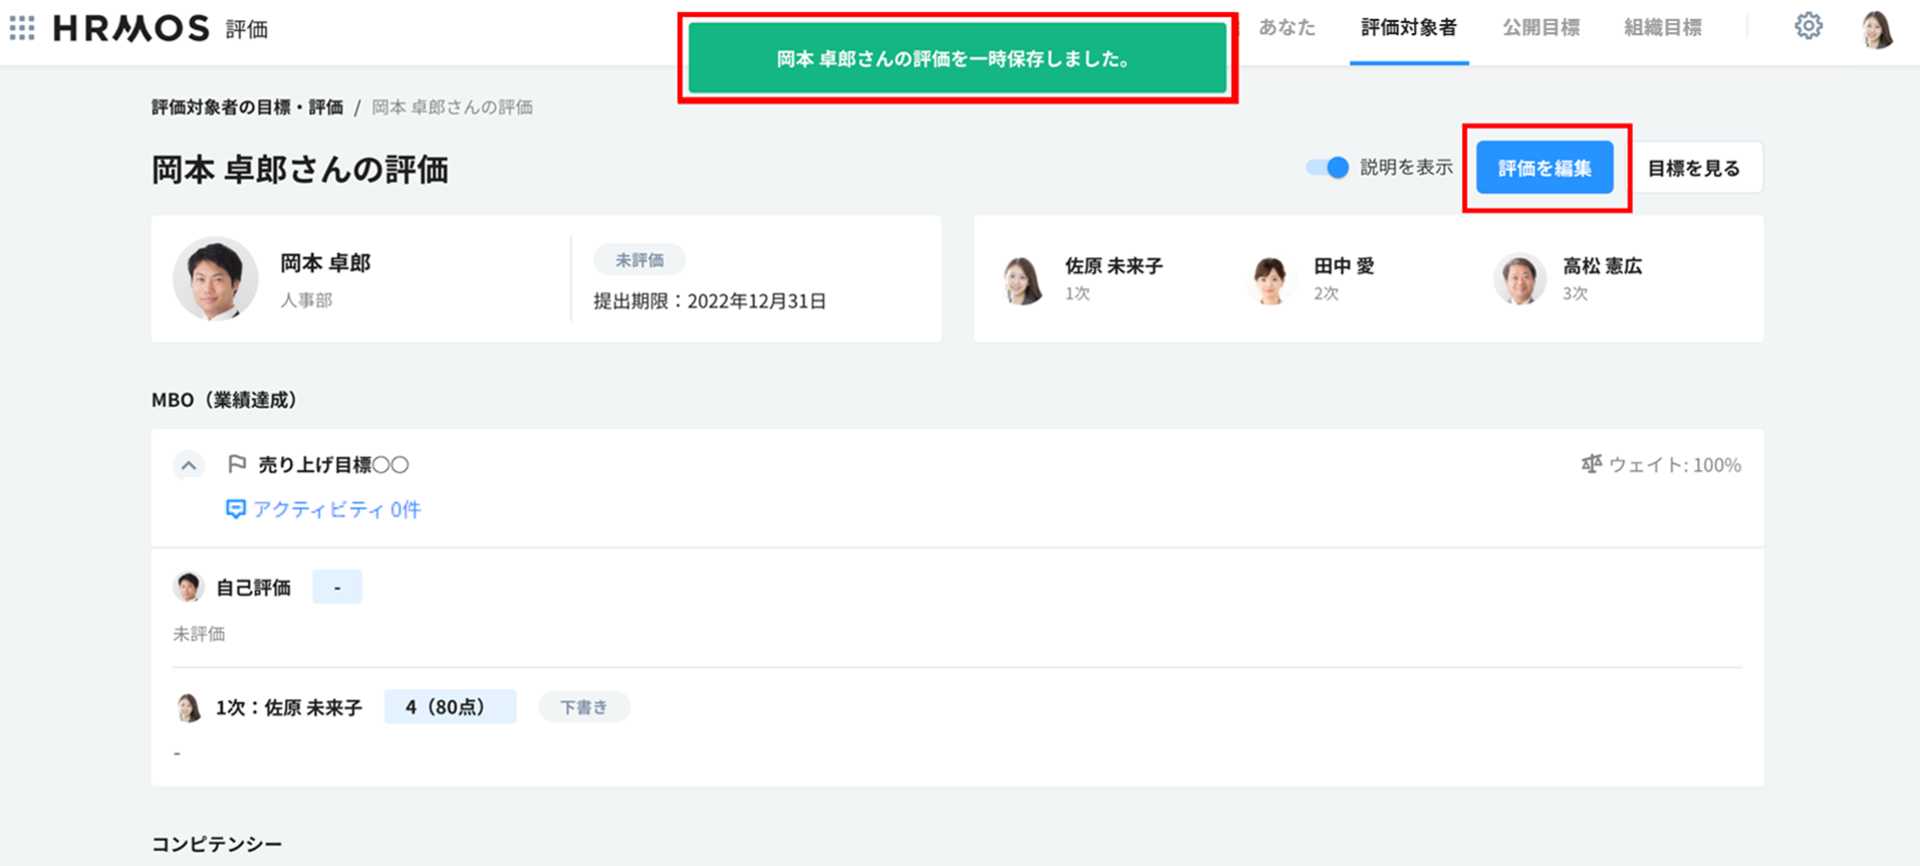This screenshot has width=1920, height=866.
Task: Collapse the 売り上げ目標 goal section
Action: [188, 465]
